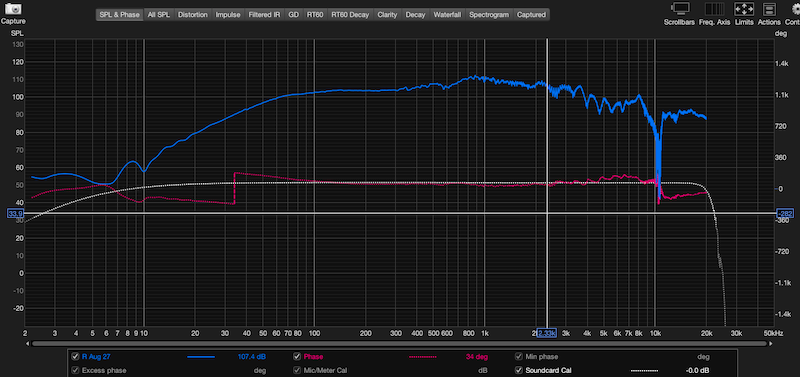
Task: Click the 20k frequency axis label
Action: (x=706, y=333)
